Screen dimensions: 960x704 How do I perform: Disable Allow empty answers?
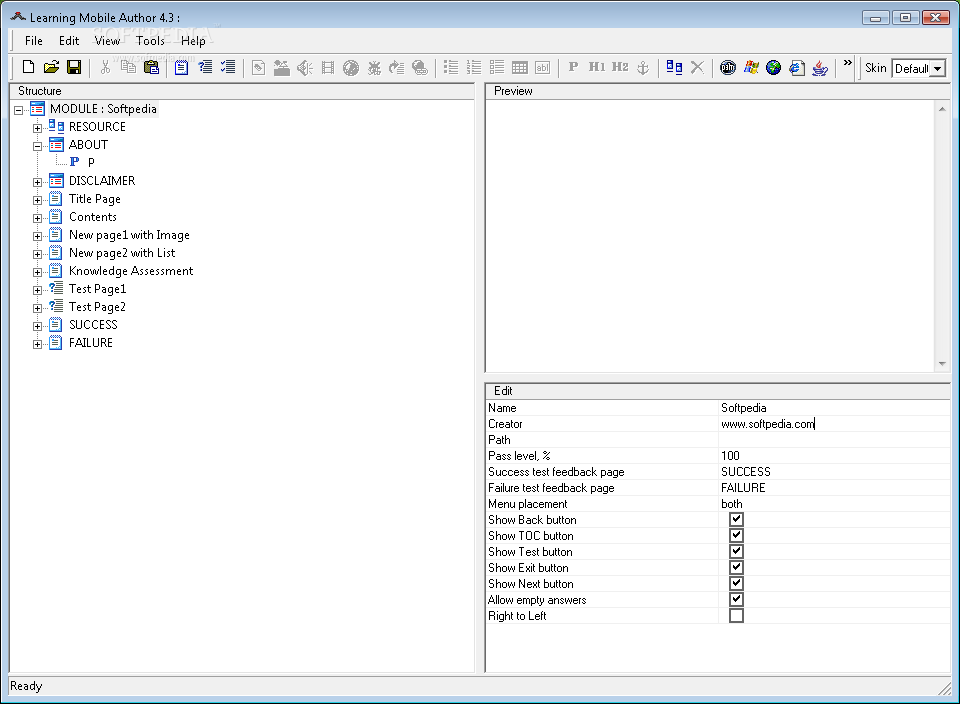pos(737,599)
